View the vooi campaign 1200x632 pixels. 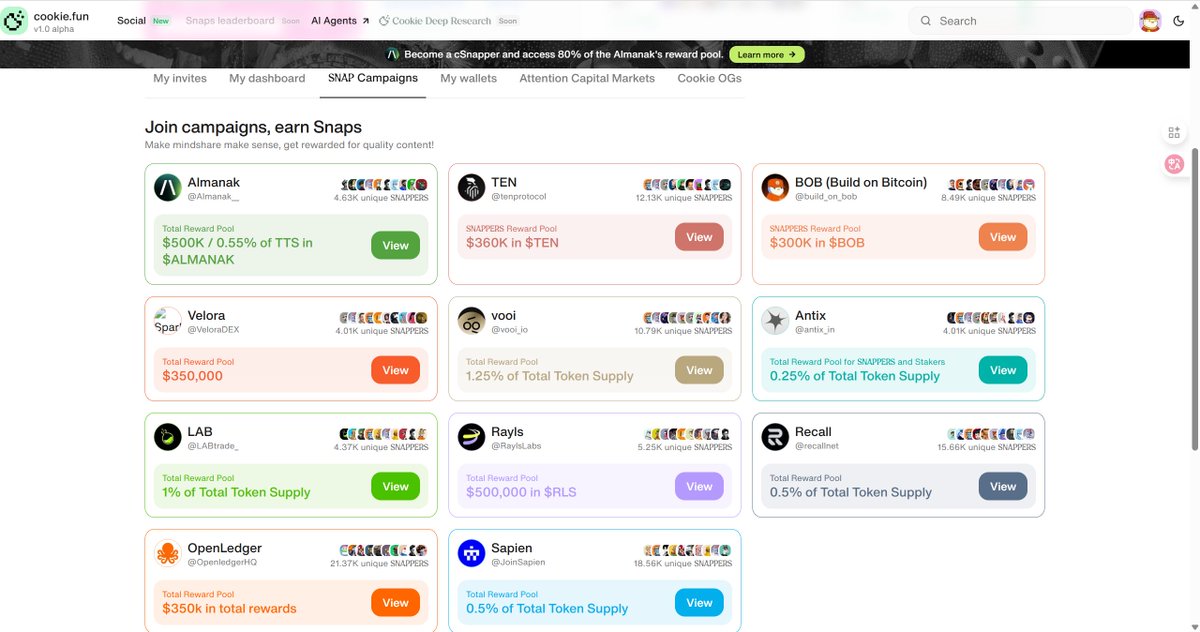699,370
